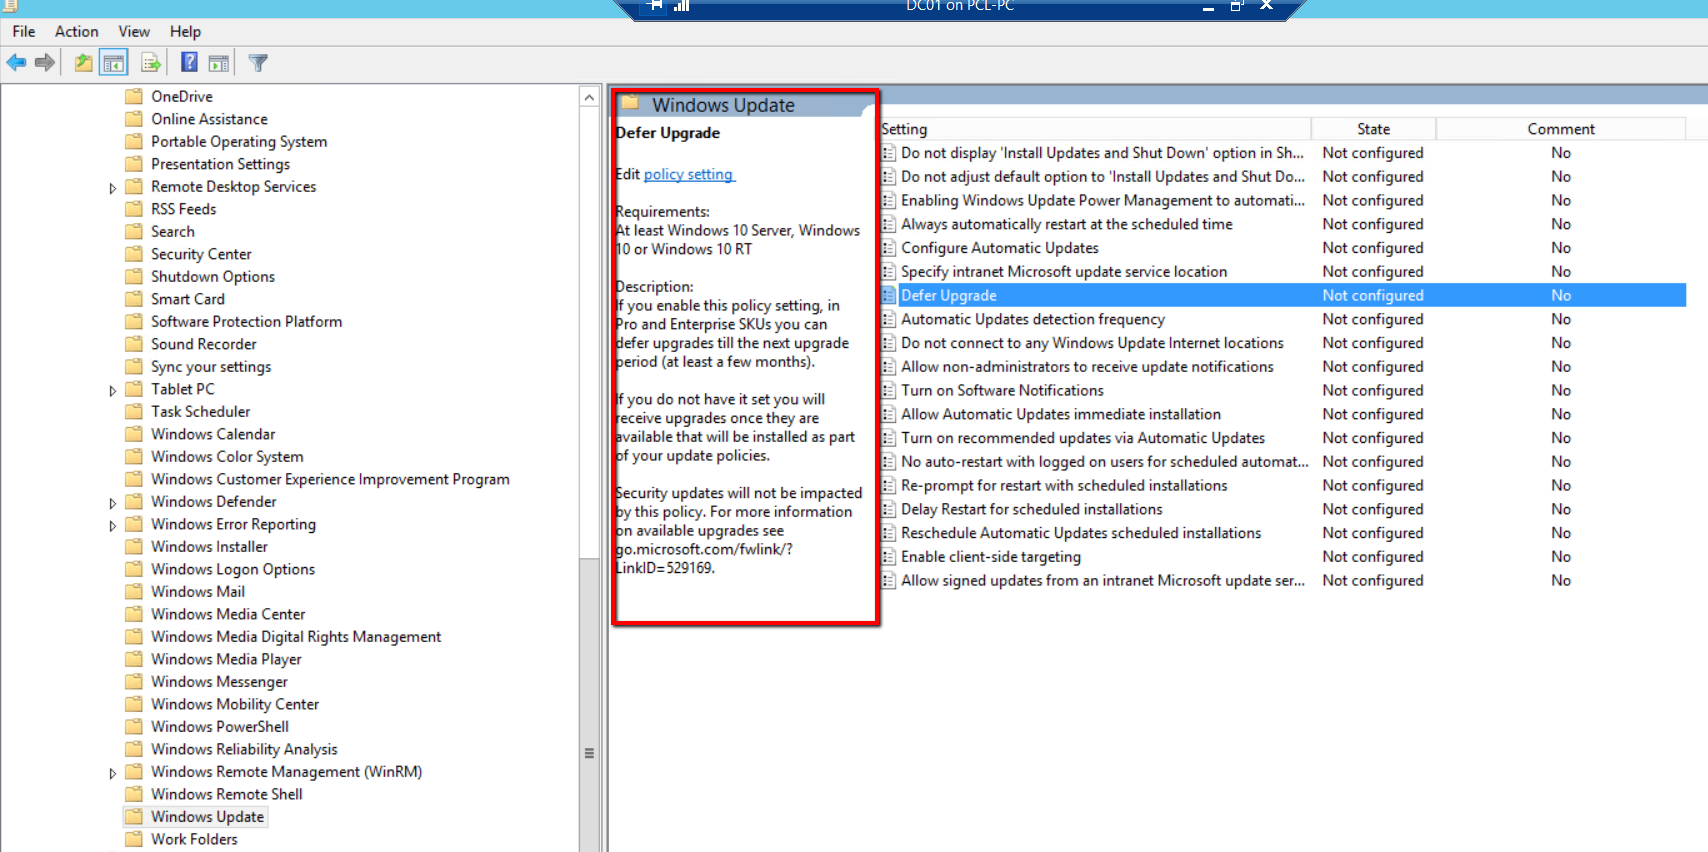Click the Filter funnel toolbar icon
The height and width of the screenshot is (852, 1708).
click(258, 63)
